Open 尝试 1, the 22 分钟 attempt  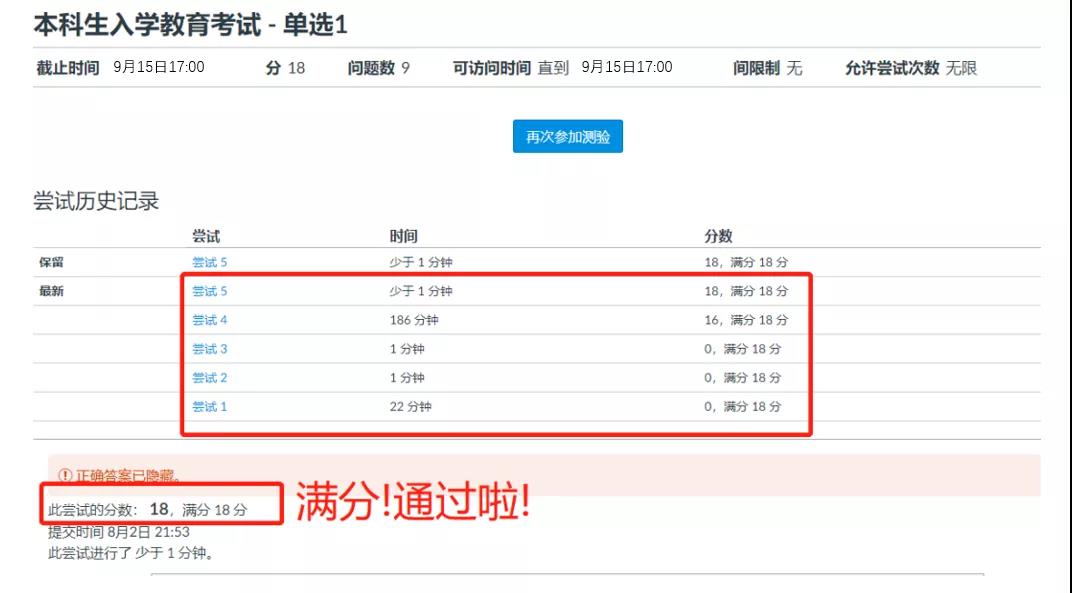coord(208,407)
